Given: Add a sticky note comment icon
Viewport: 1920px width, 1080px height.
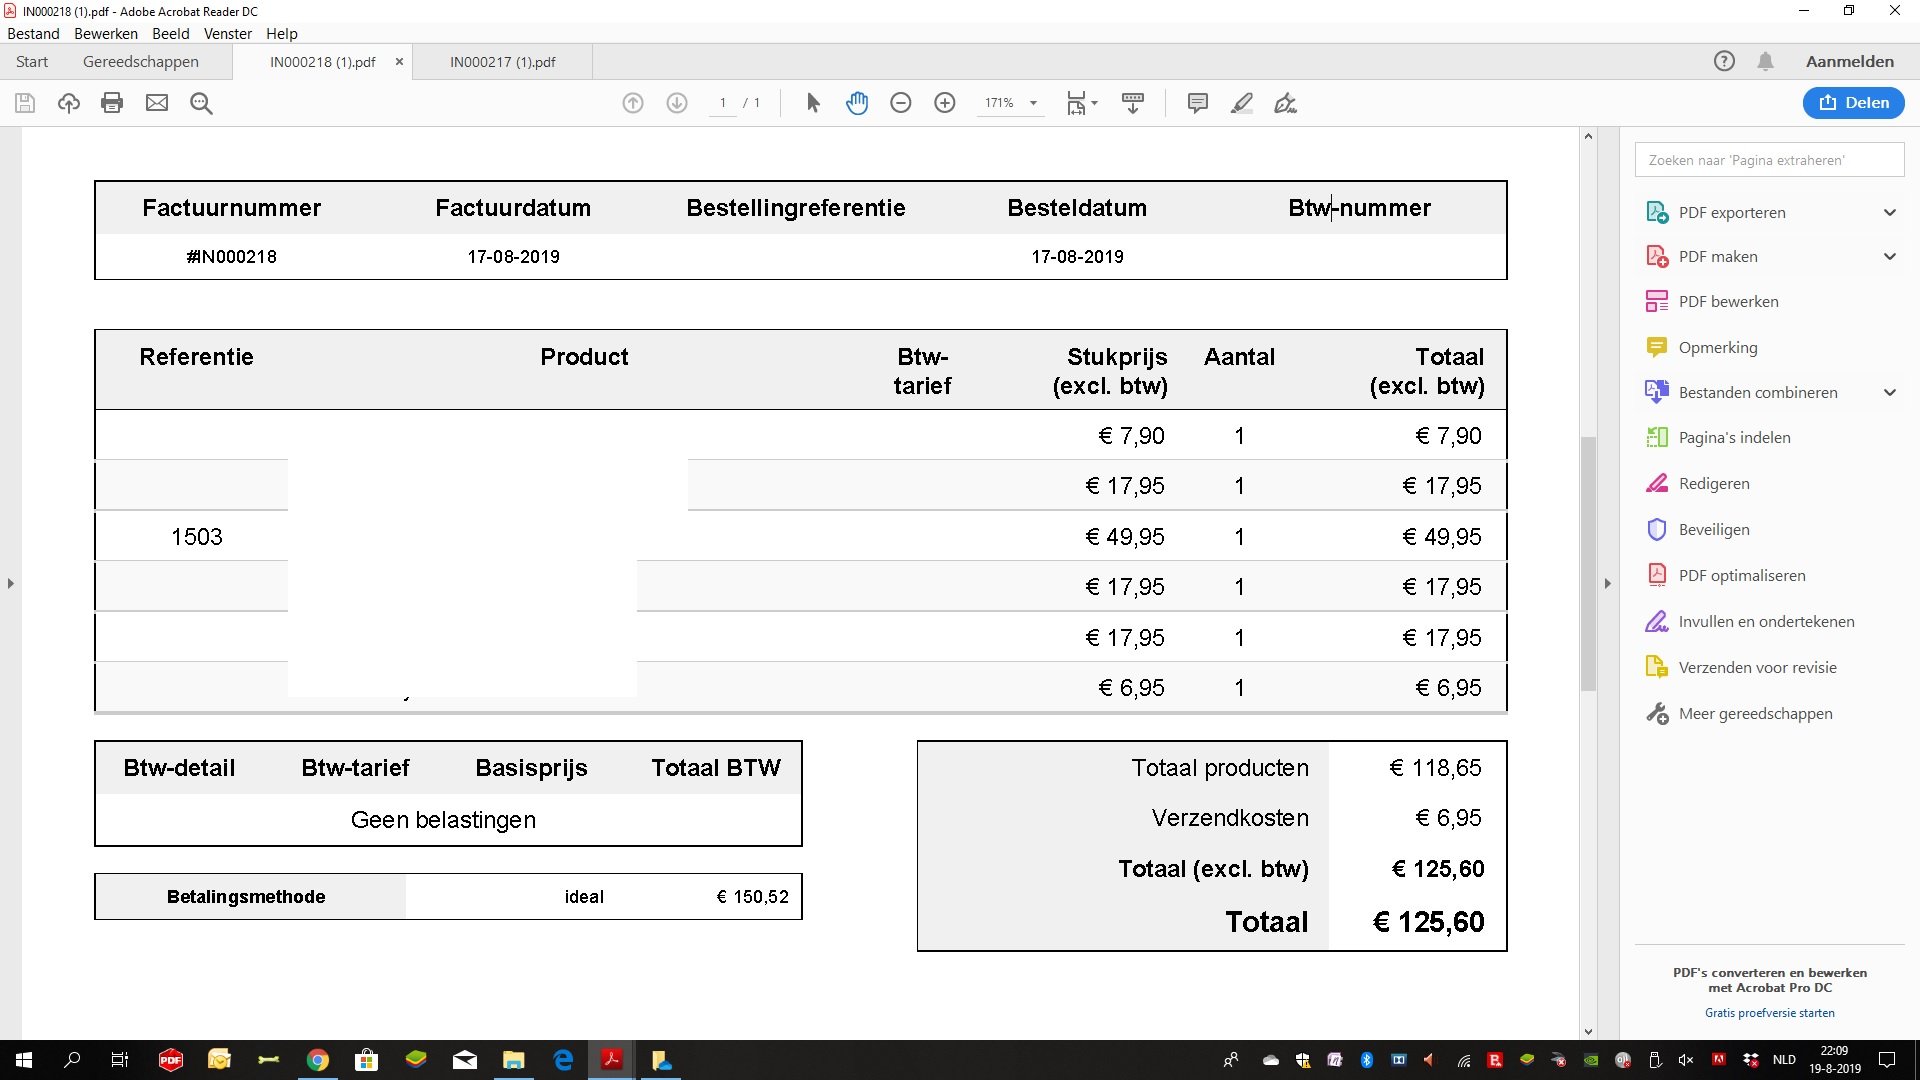Looking at the screenshot, I should click(x=1197, y=103).
